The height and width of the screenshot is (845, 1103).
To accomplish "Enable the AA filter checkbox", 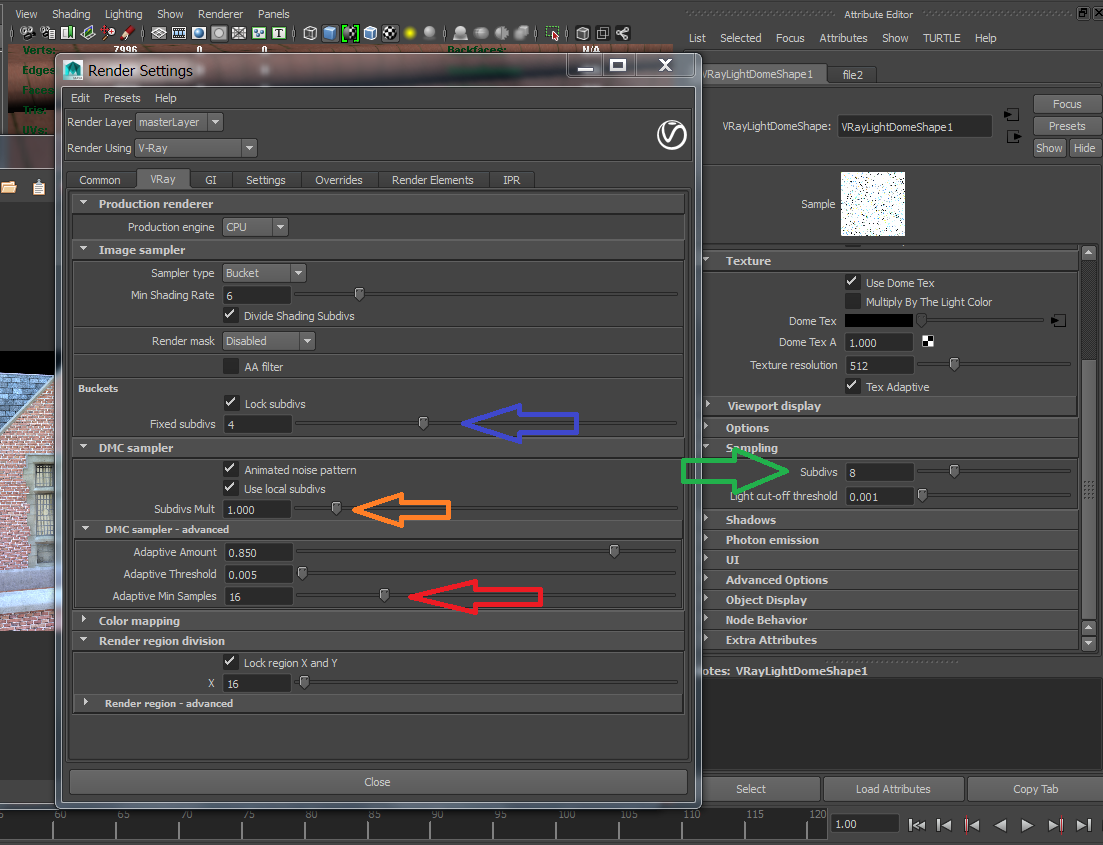I will (231, 367).
